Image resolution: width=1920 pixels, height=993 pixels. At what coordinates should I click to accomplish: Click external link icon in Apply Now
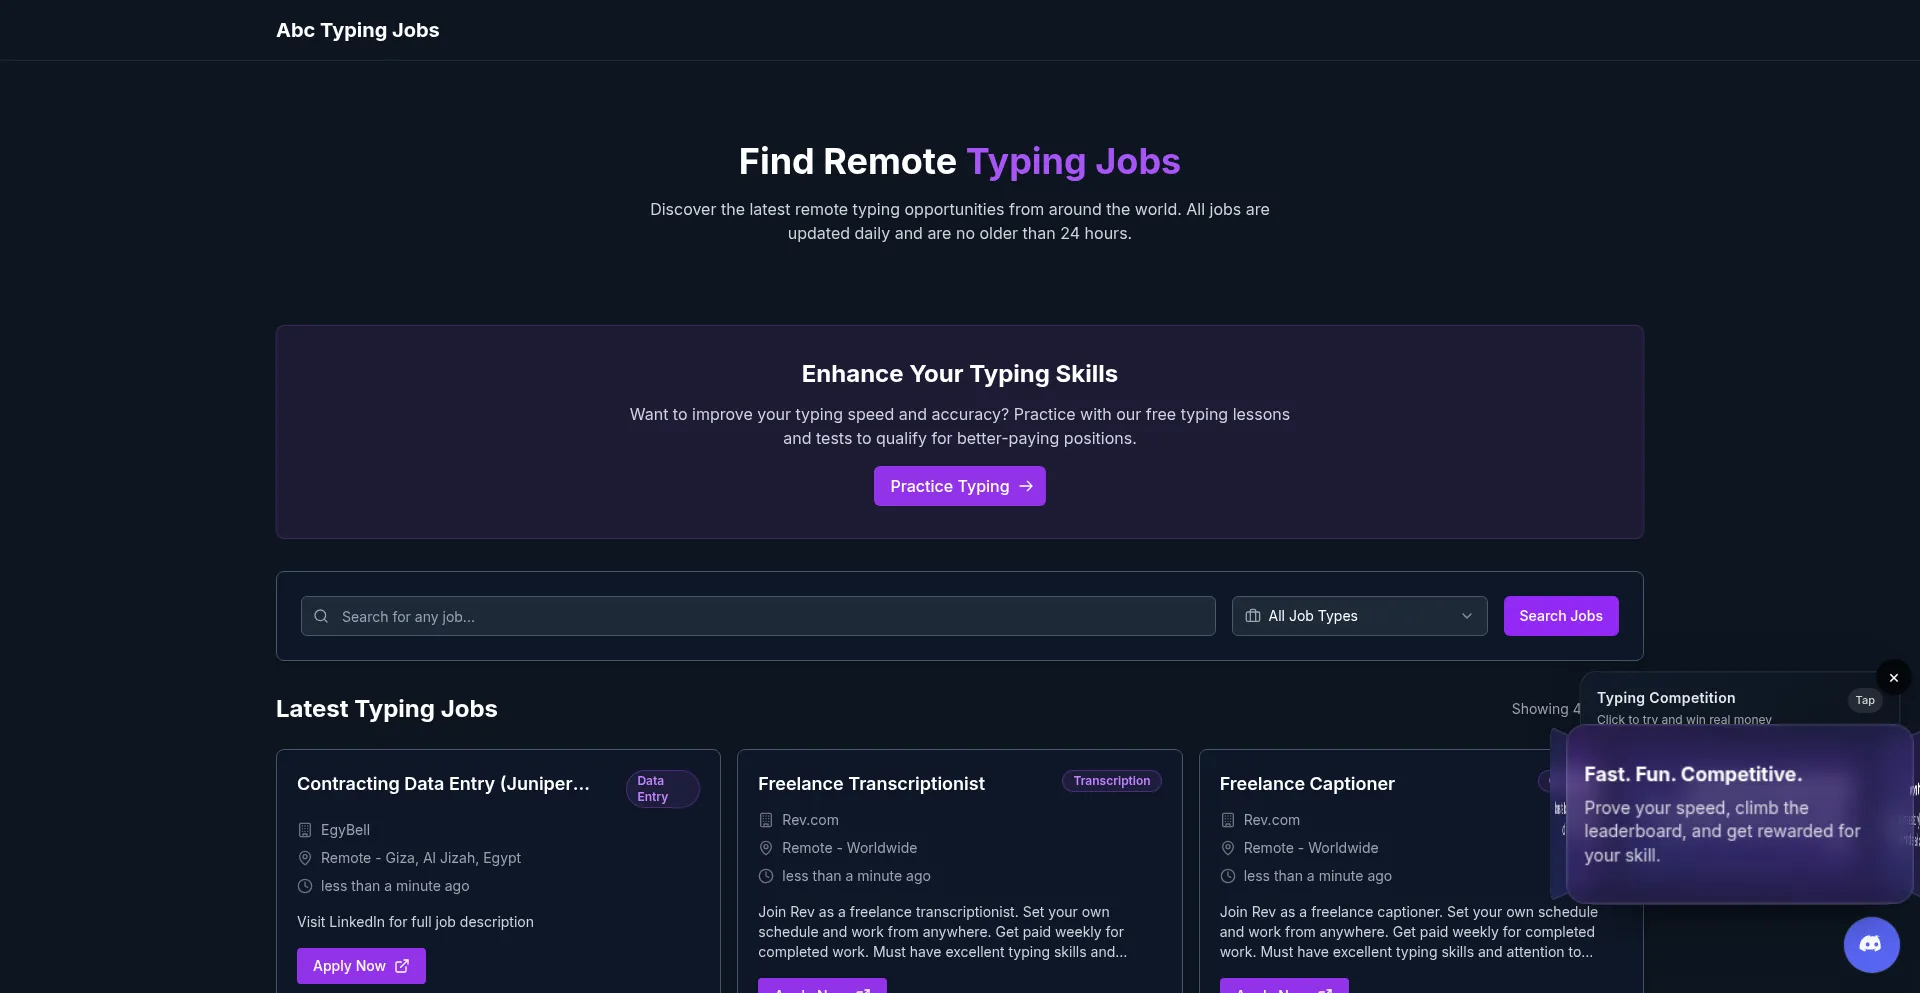[402, 966]
